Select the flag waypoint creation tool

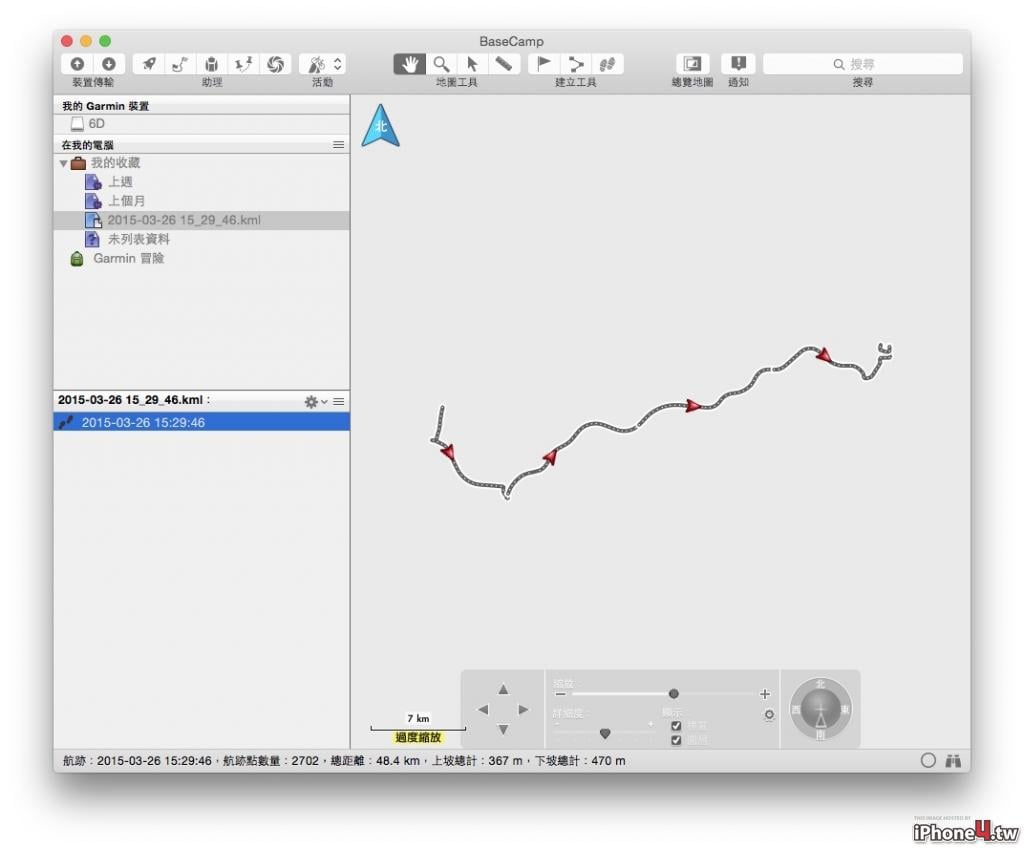pyautogui.click(x=543, y=64)
